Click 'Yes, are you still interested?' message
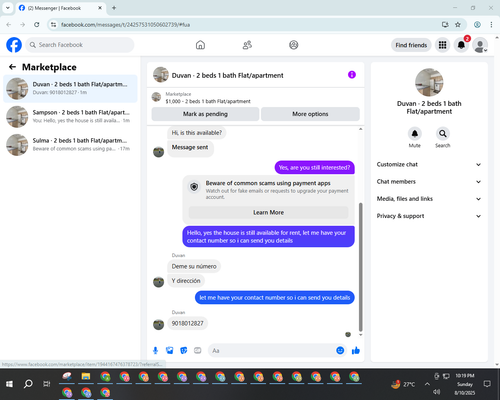Screen dimensions: 500x400 tap(314, 167)
